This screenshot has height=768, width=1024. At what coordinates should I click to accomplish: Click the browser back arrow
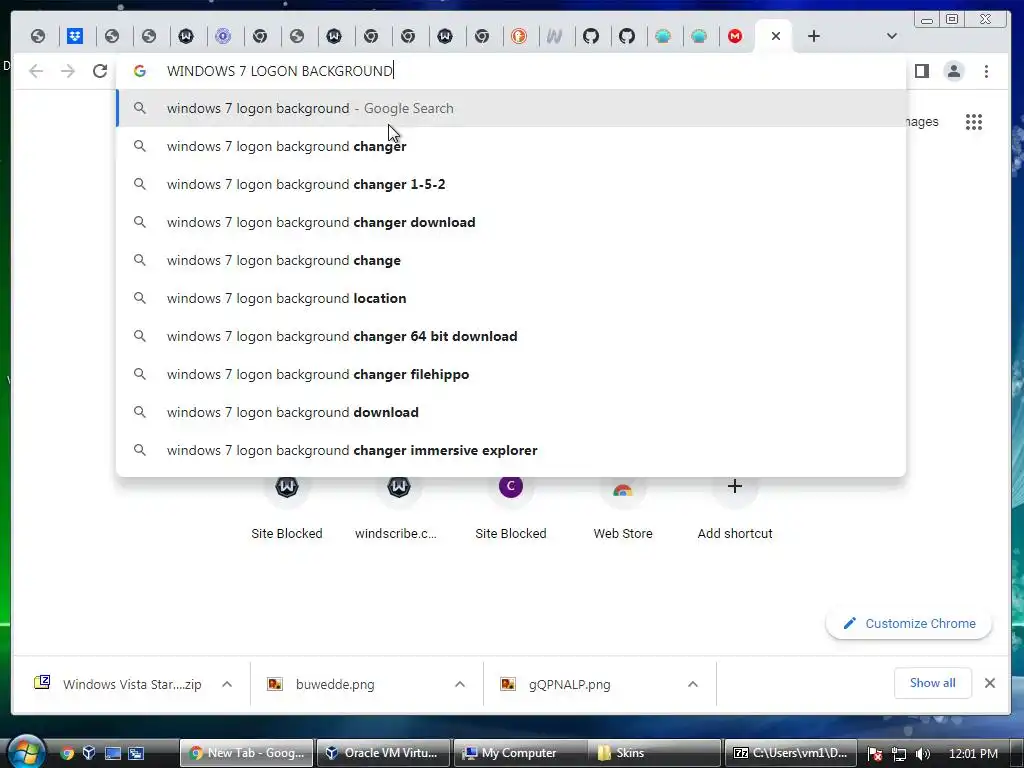click(x=37, y=71)
